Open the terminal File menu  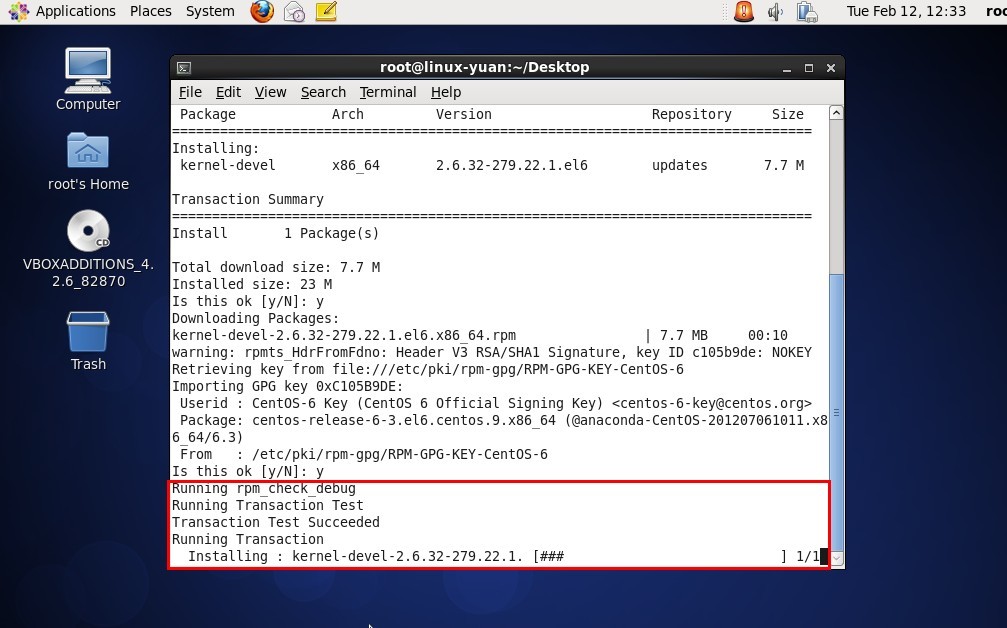tap(190, 92)
